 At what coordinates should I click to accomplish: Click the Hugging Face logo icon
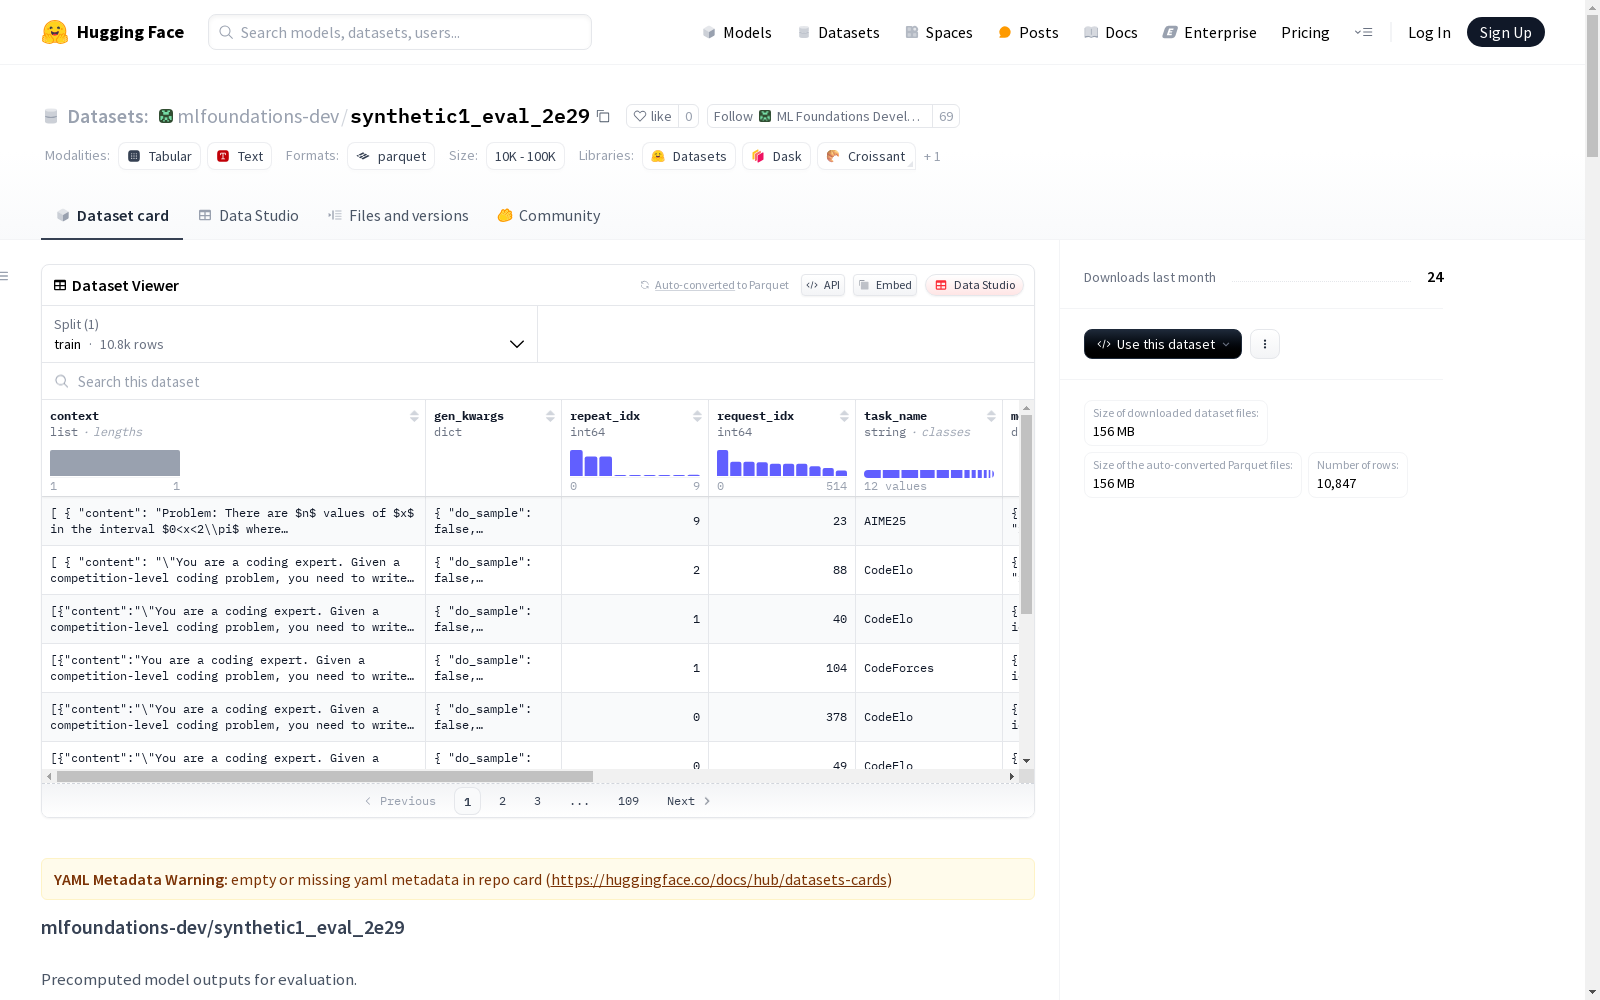[55, 32]
